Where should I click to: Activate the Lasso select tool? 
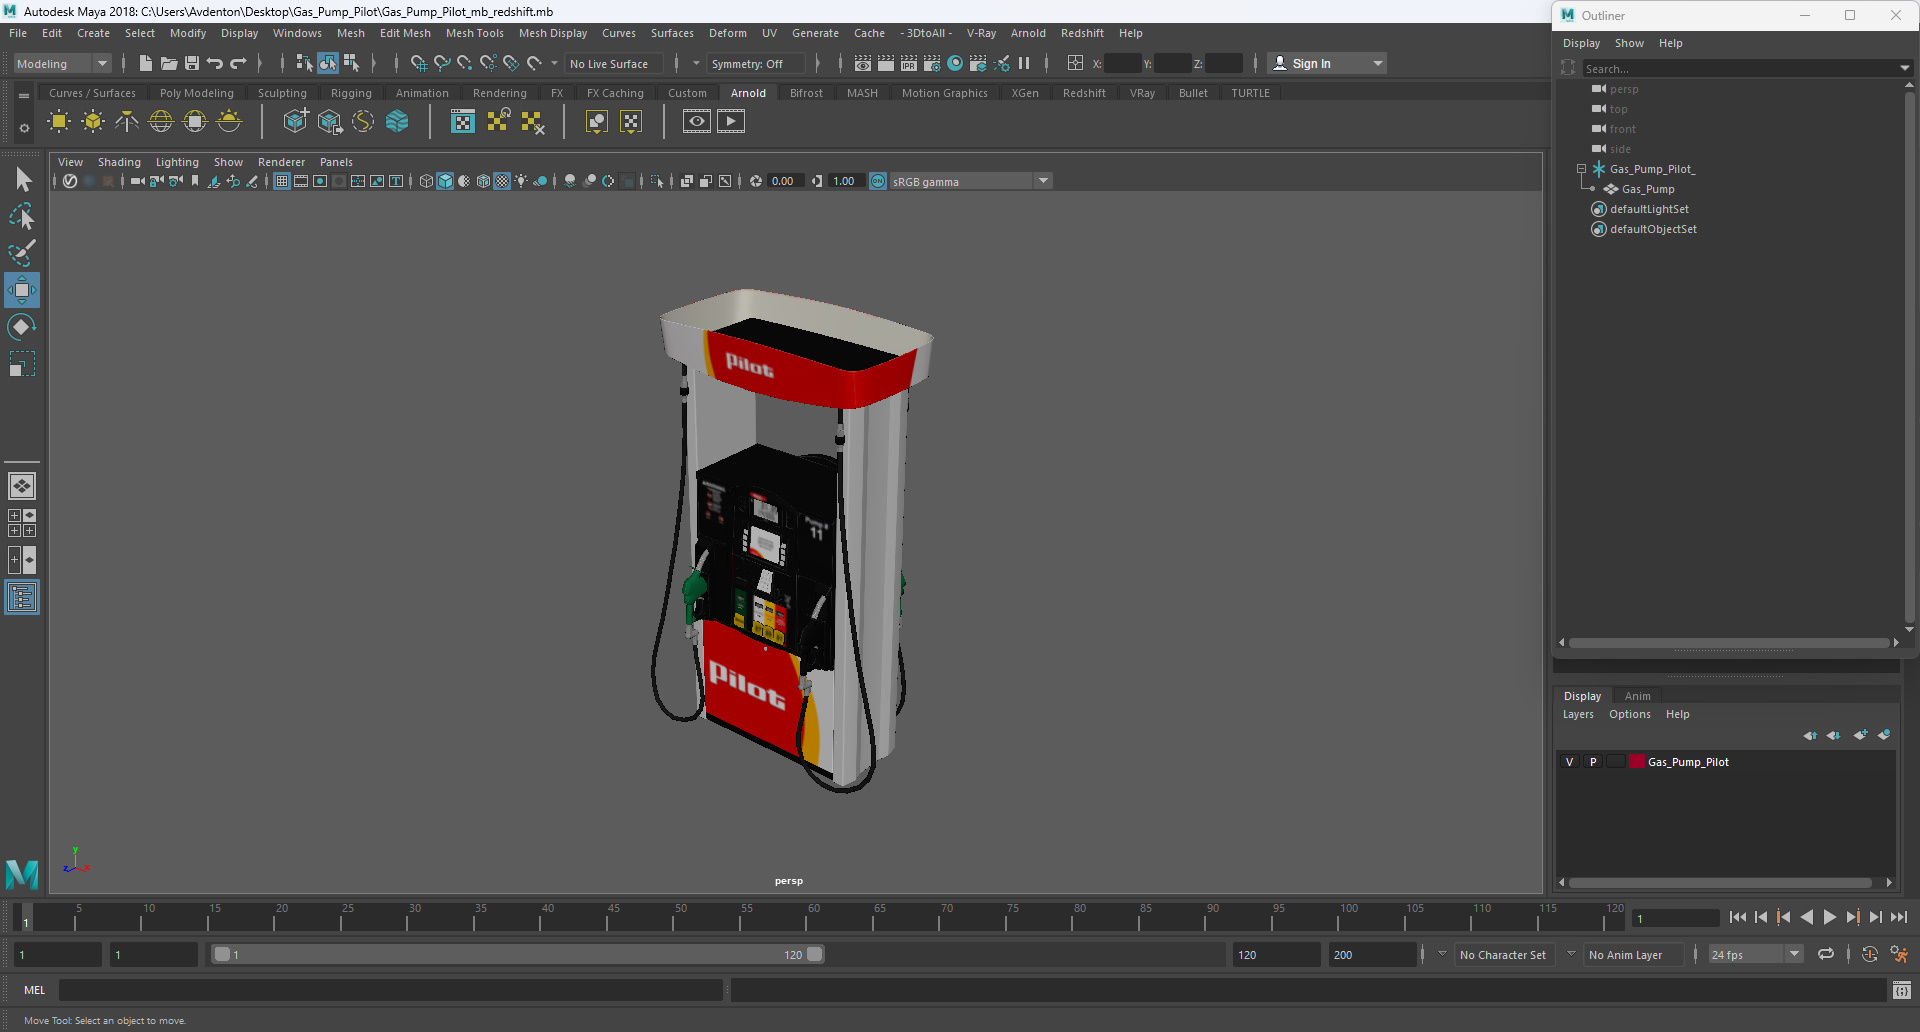coord(22,216)
